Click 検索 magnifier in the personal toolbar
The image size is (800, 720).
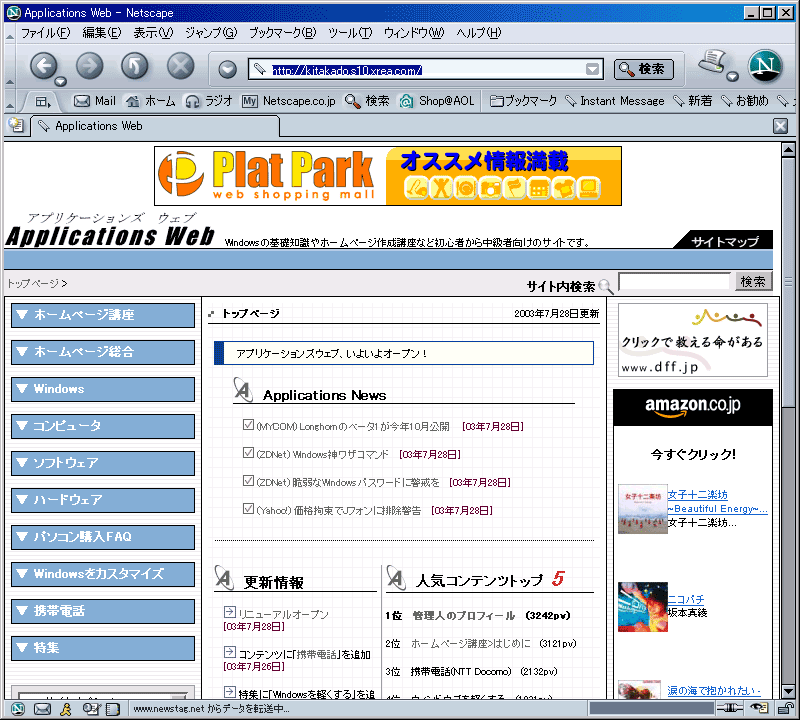[x=367, y=101]
